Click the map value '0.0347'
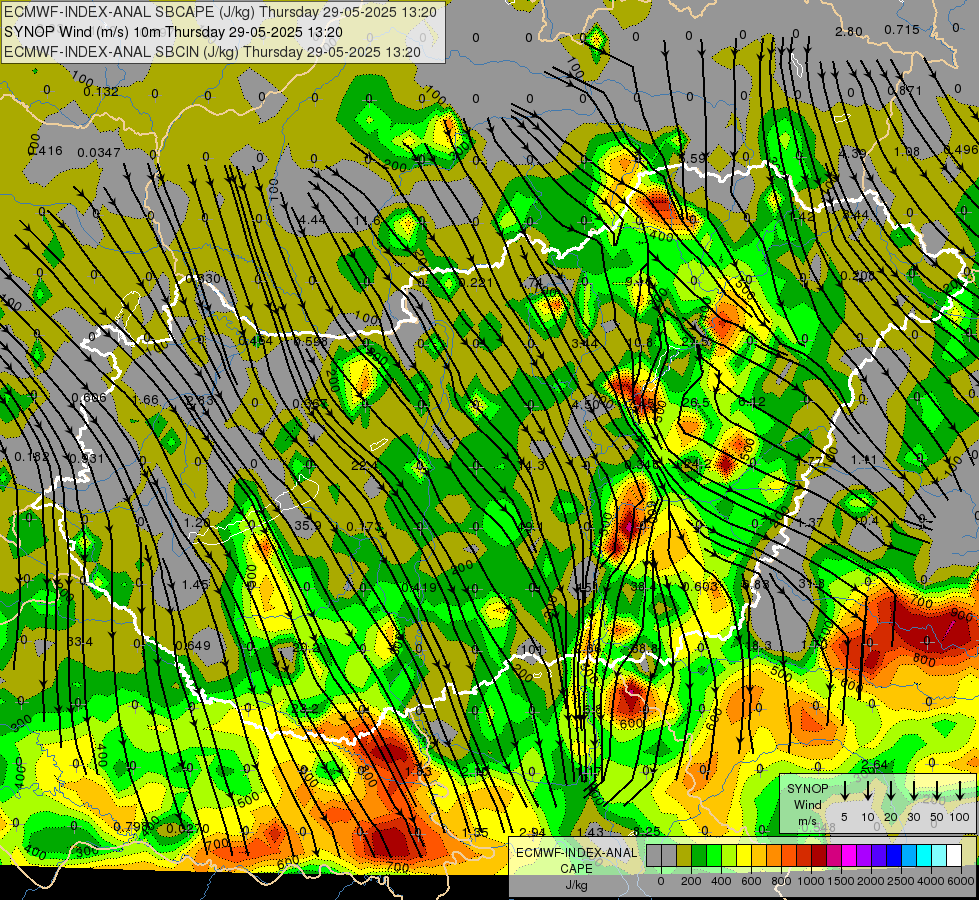Image resolution: width=979 pixels, height=900 pixels. pyautogui.click(x=99, y=152)
